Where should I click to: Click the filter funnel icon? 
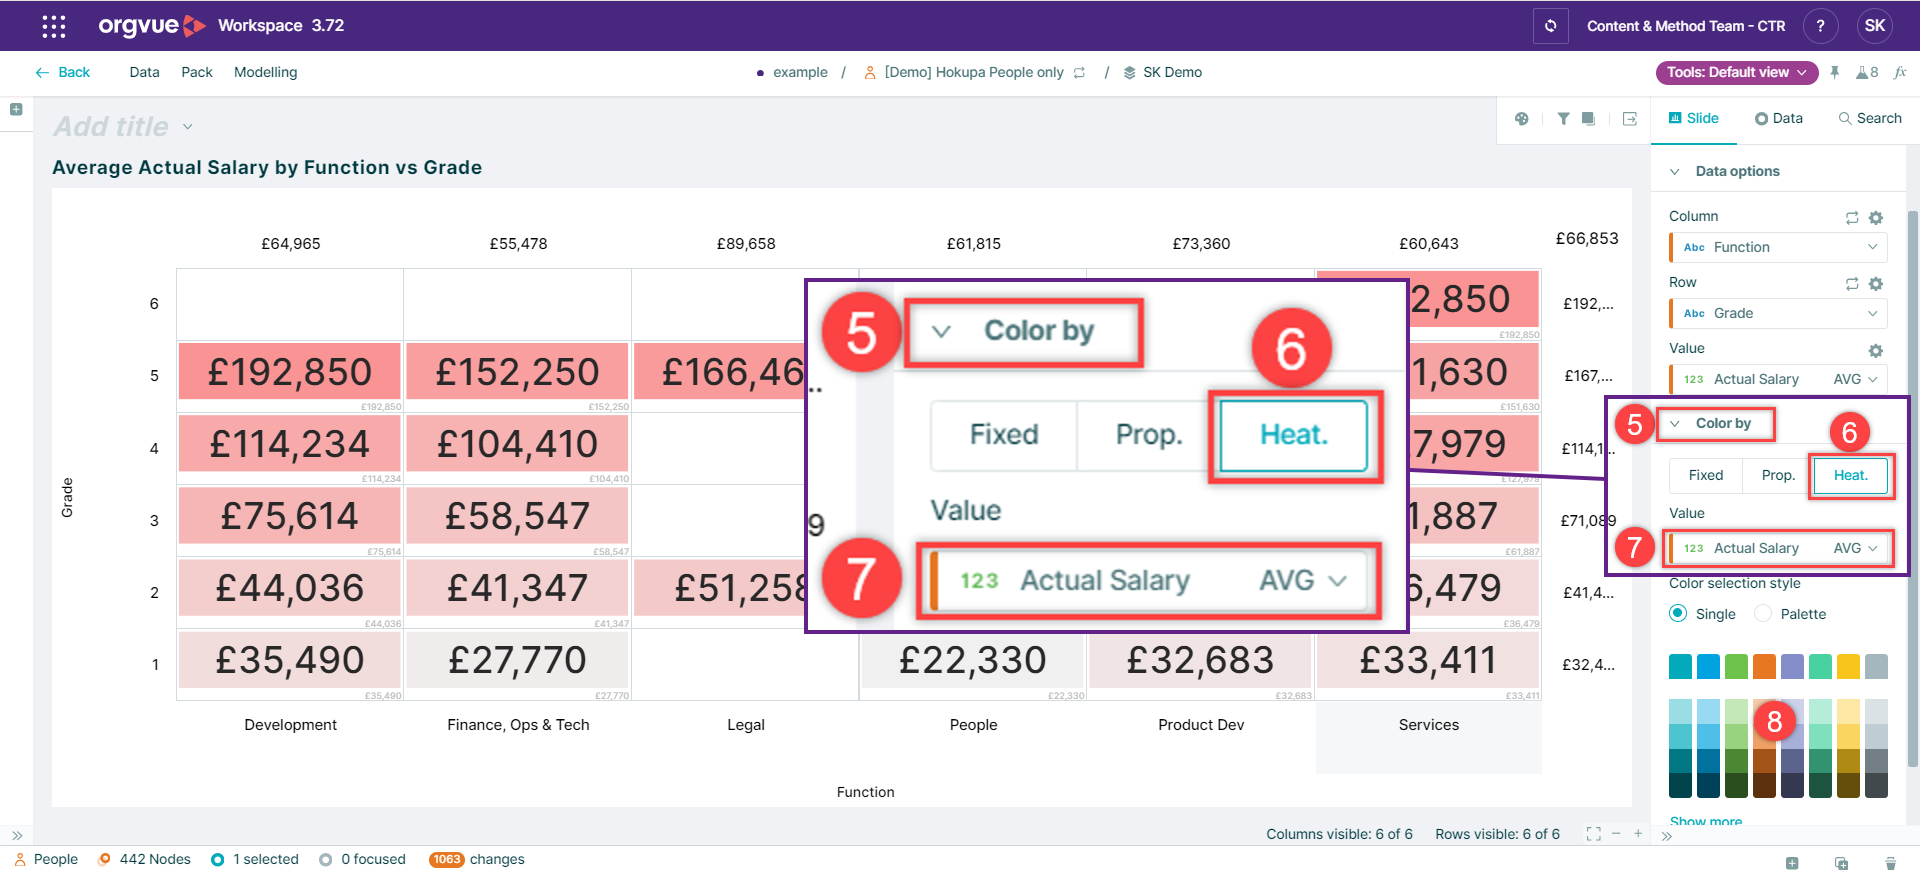click(x=1563, y=118)
